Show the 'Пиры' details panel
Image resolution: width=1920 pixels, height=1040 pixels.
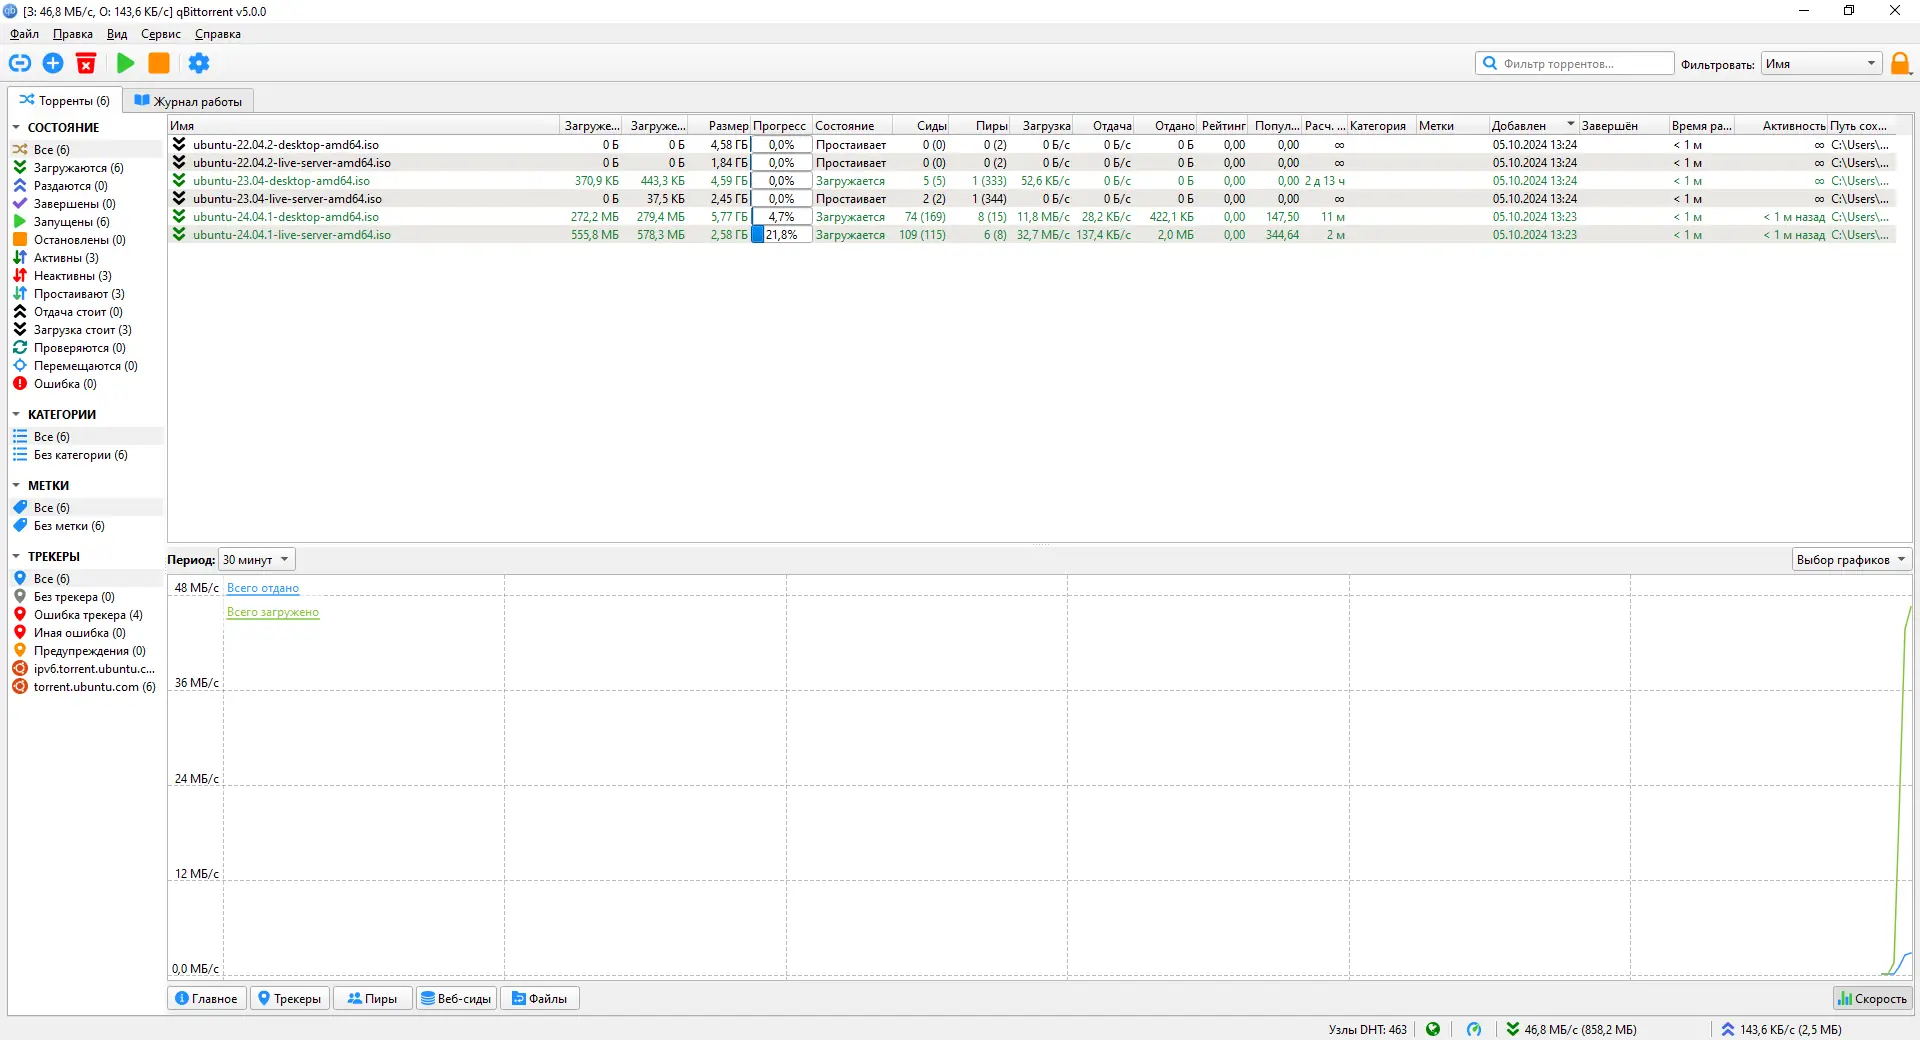pos(372,999)
